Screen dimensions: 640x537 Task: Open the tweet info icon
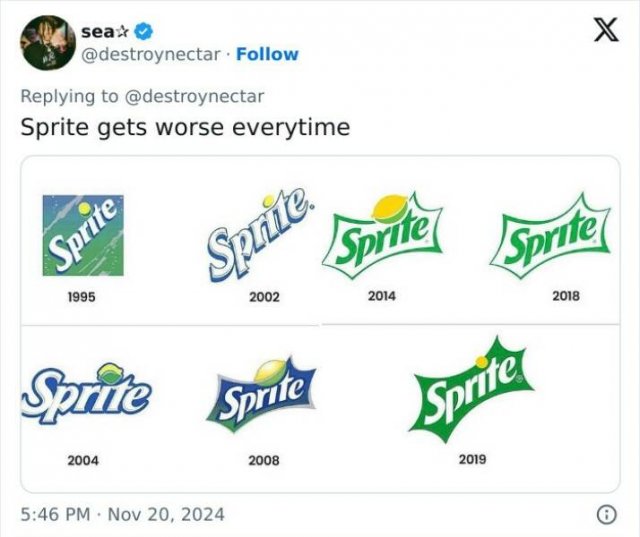point(604,515)
